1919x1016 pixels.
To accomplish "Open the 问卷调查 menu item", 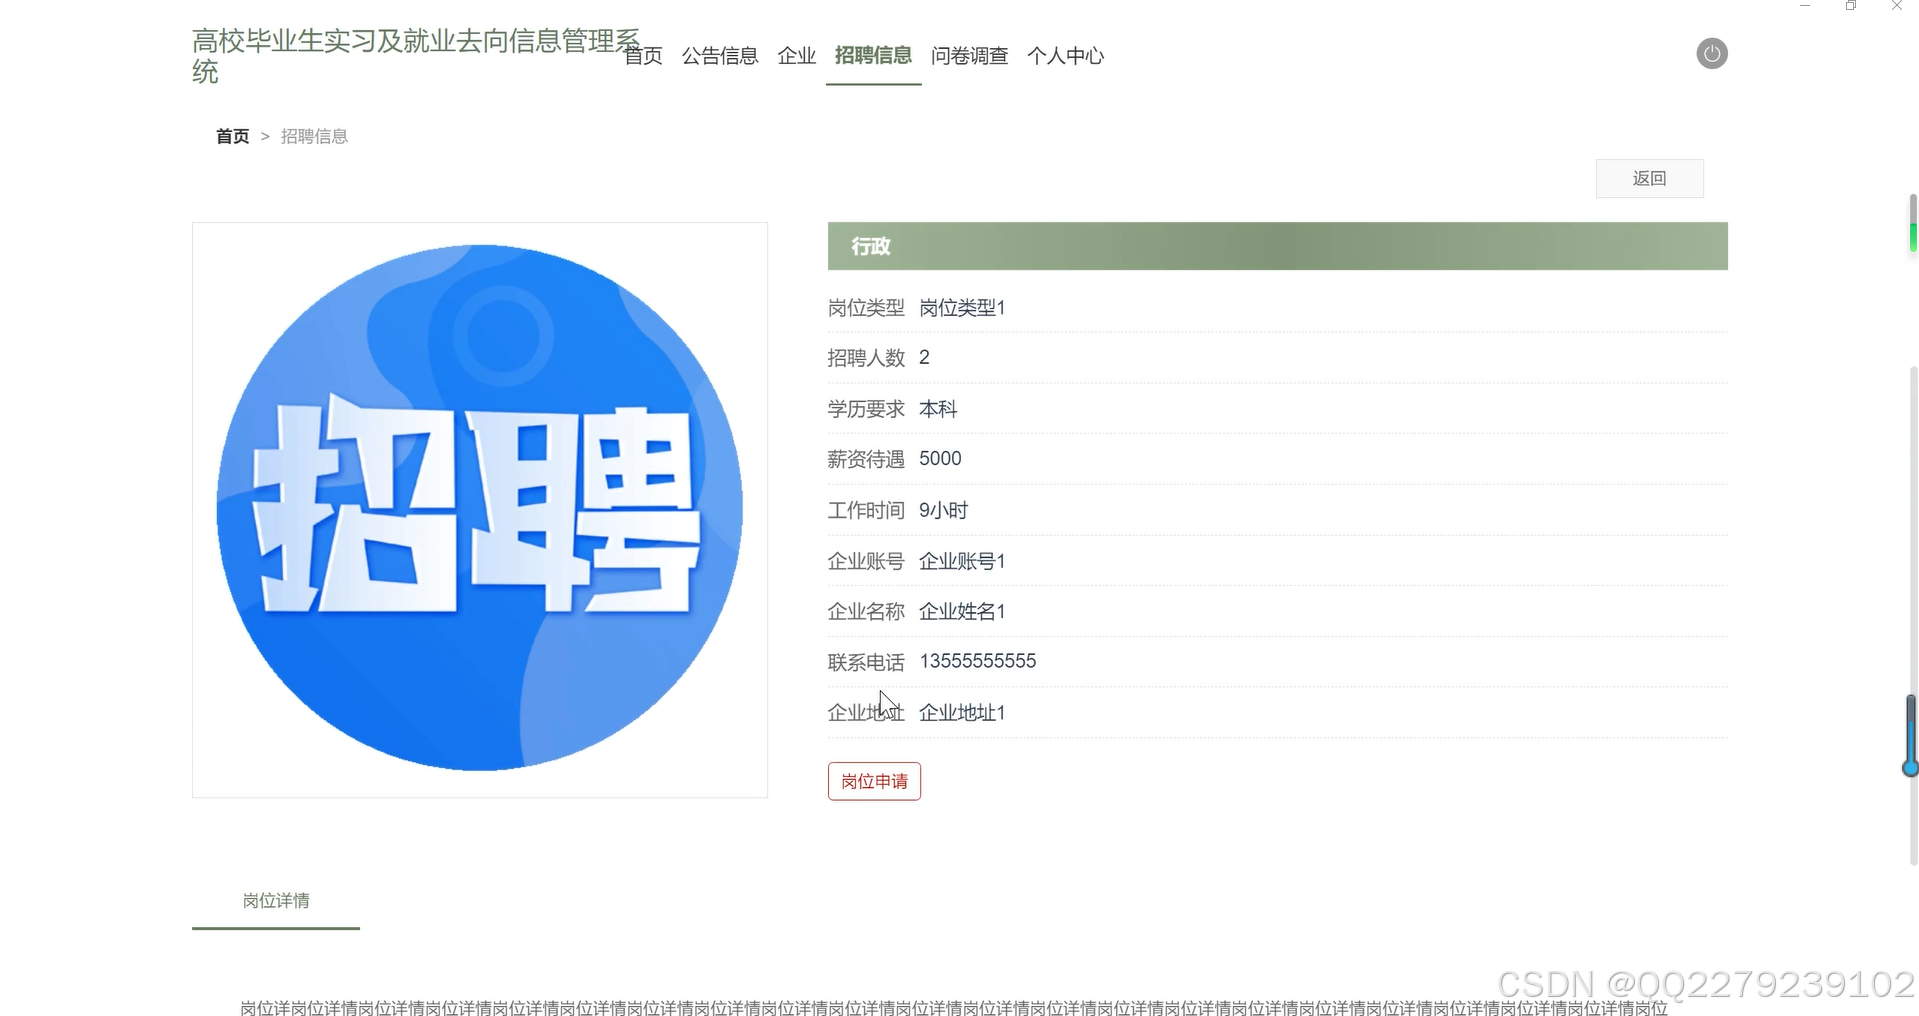I will 969,55.
